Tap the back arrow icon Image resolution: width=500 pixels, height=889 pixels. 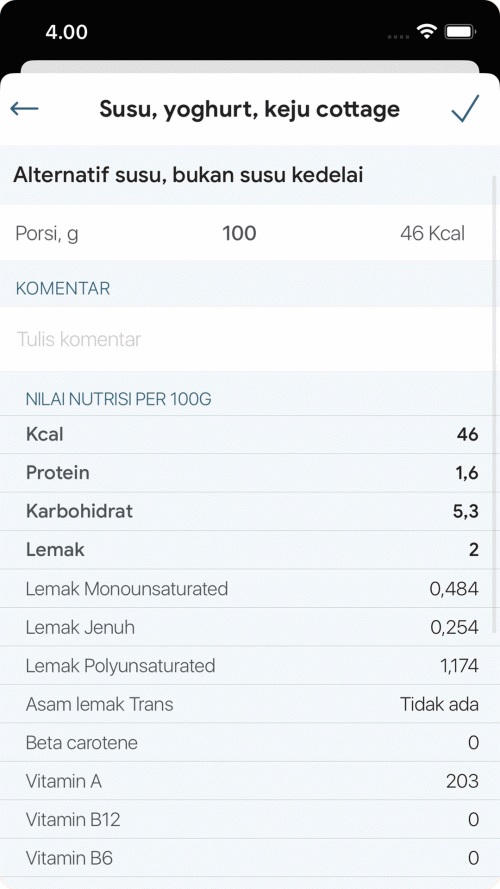(x=24, y=108)
